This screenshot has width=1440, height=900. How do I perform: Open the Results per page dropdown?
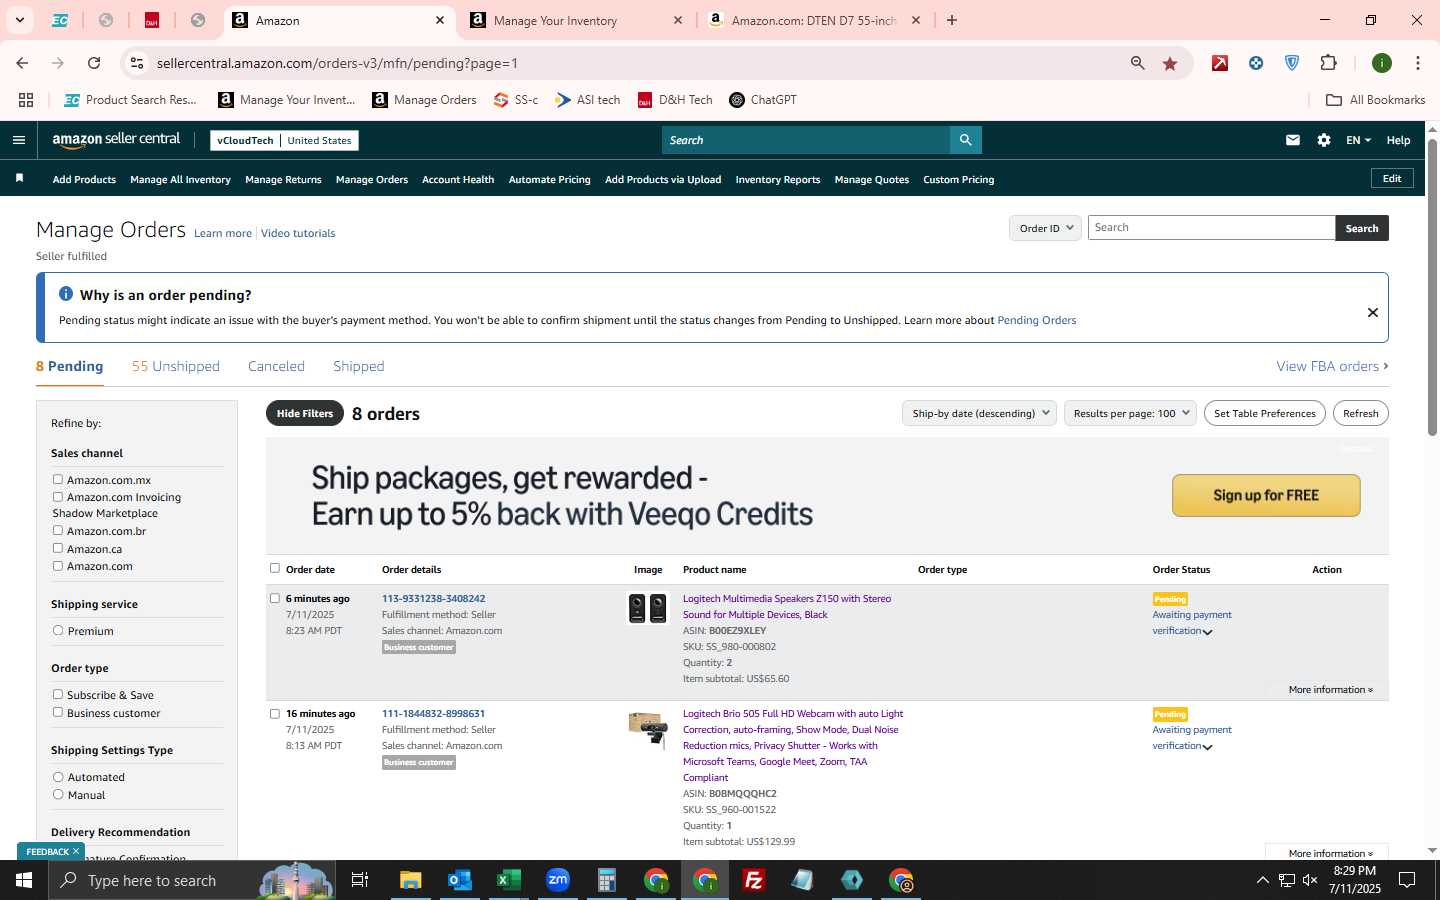[x=1130, y=413]
